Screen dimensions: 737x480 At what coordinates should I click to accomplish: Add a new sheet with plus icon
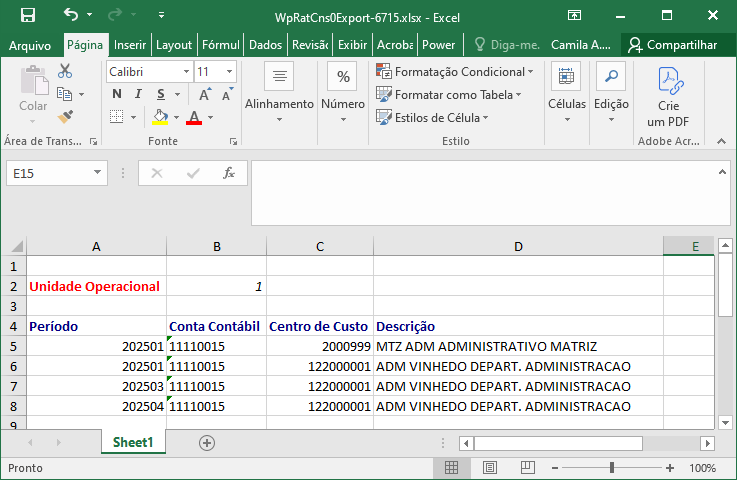(x=207, y=443)
